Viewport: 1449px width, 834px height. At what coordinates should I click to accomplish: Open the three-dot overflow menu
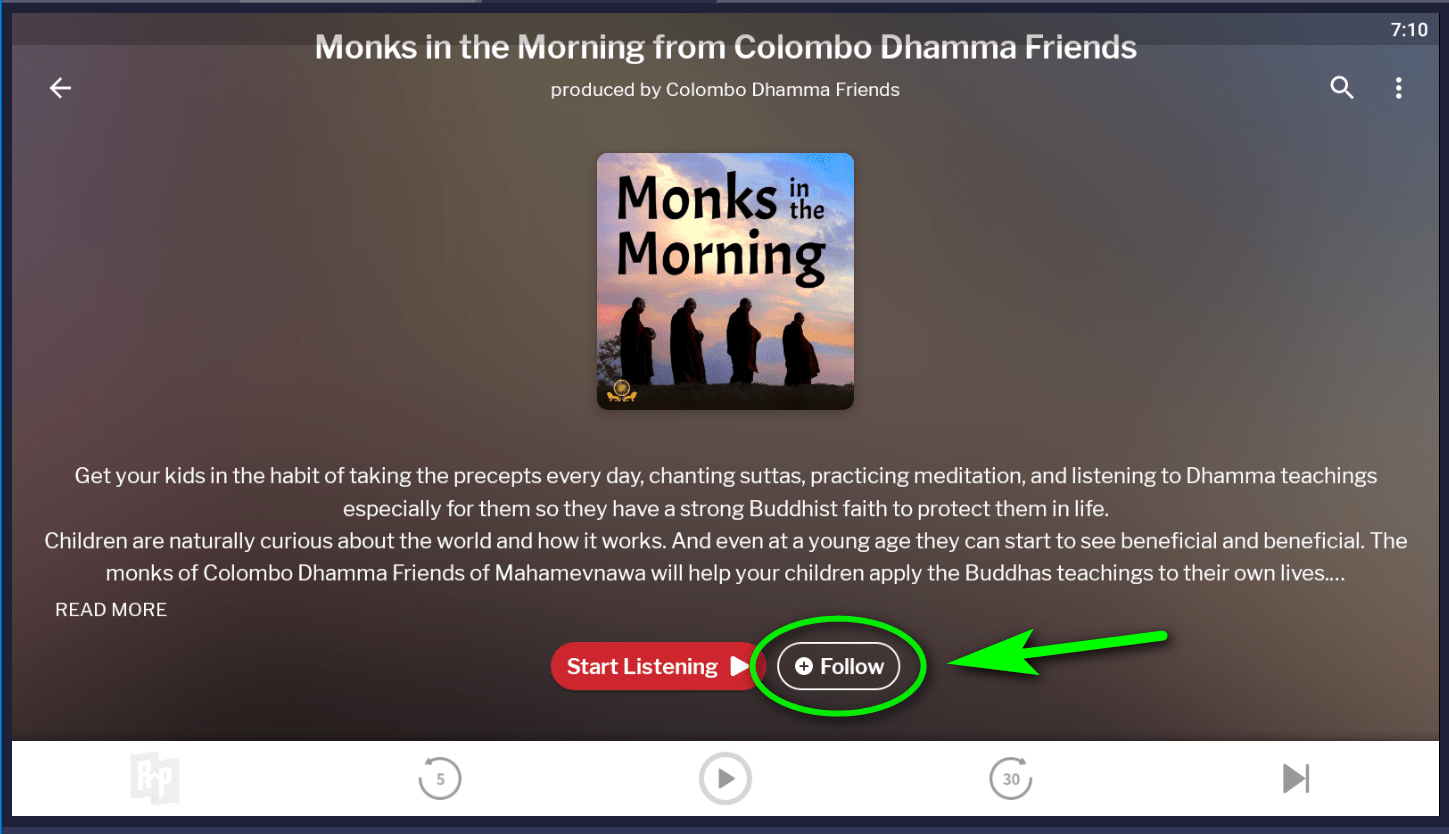pyautogui.click(x=1398, y=88)
